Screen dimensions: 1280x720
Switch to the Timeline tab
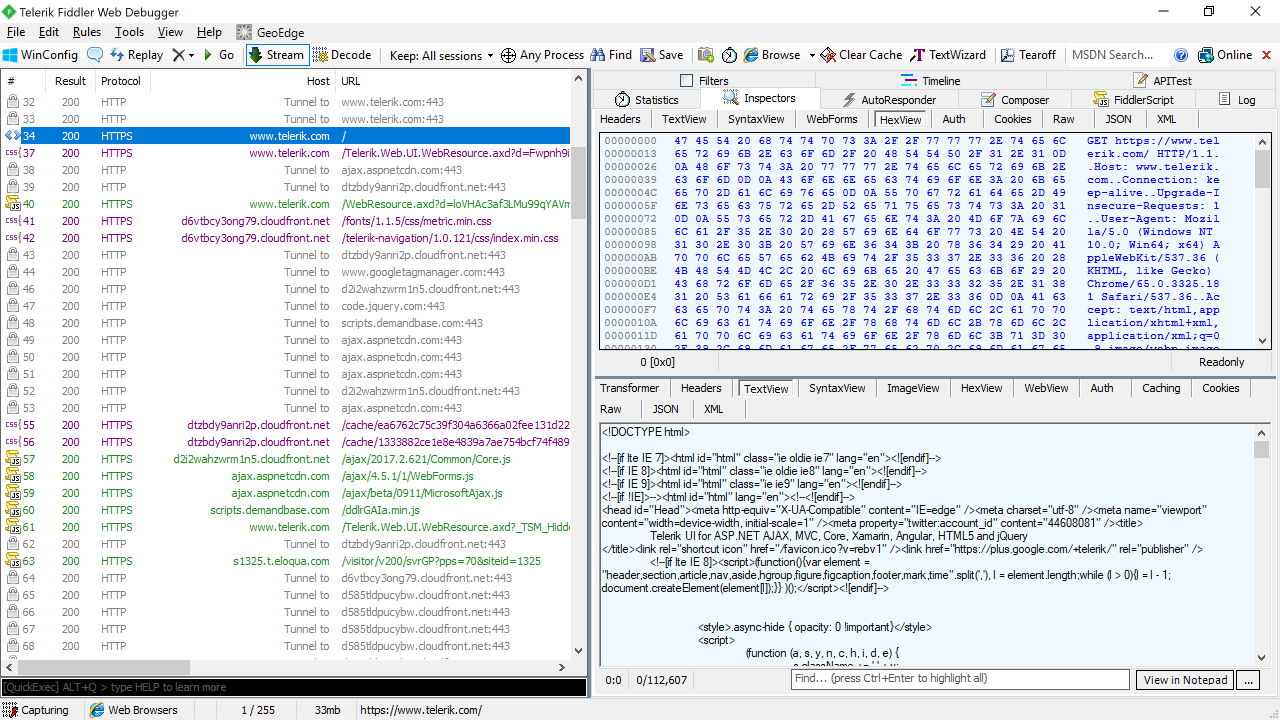pos(930,81)
